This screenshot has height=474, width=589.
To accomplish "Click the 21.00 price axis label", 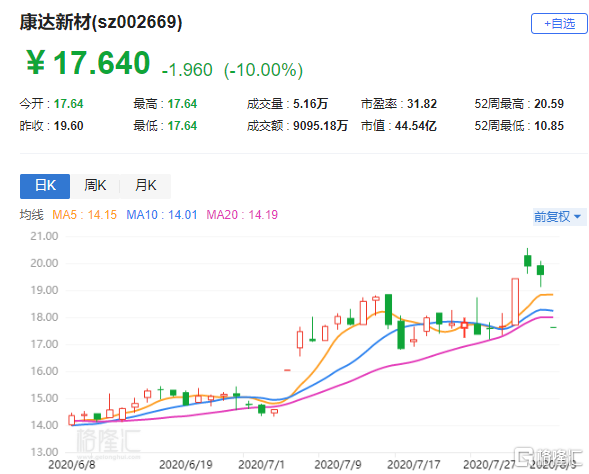I will tap(44, 236).
